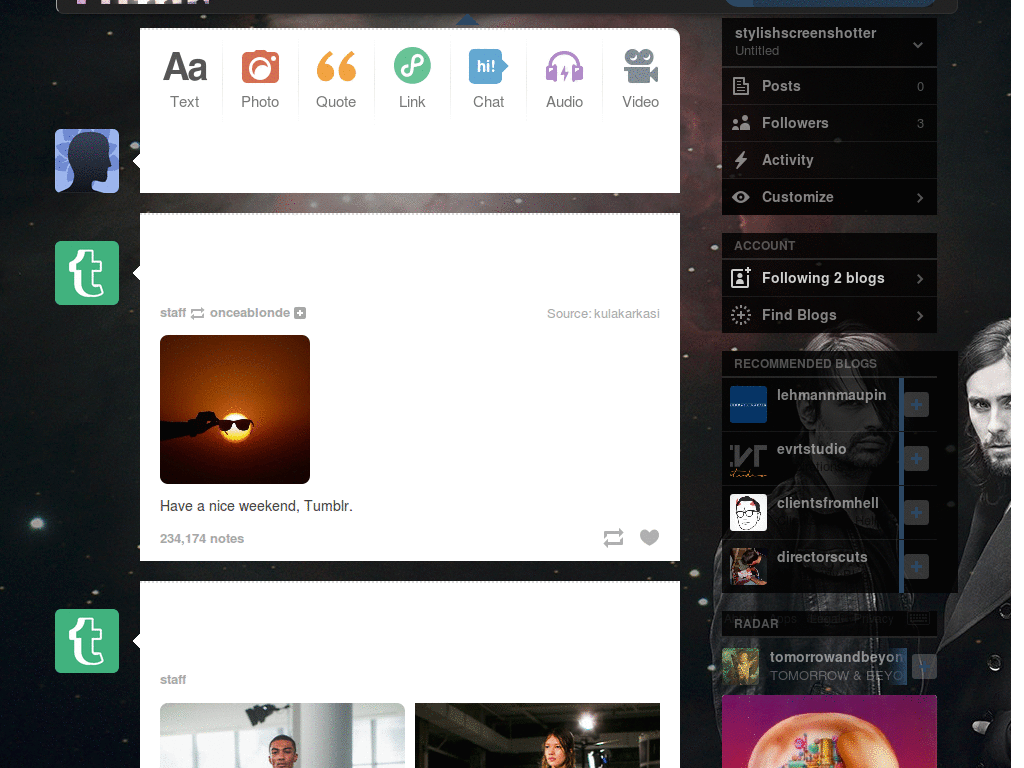Open Find Blogs
Screen dimensions: 1024x768
tap(829, 315)
